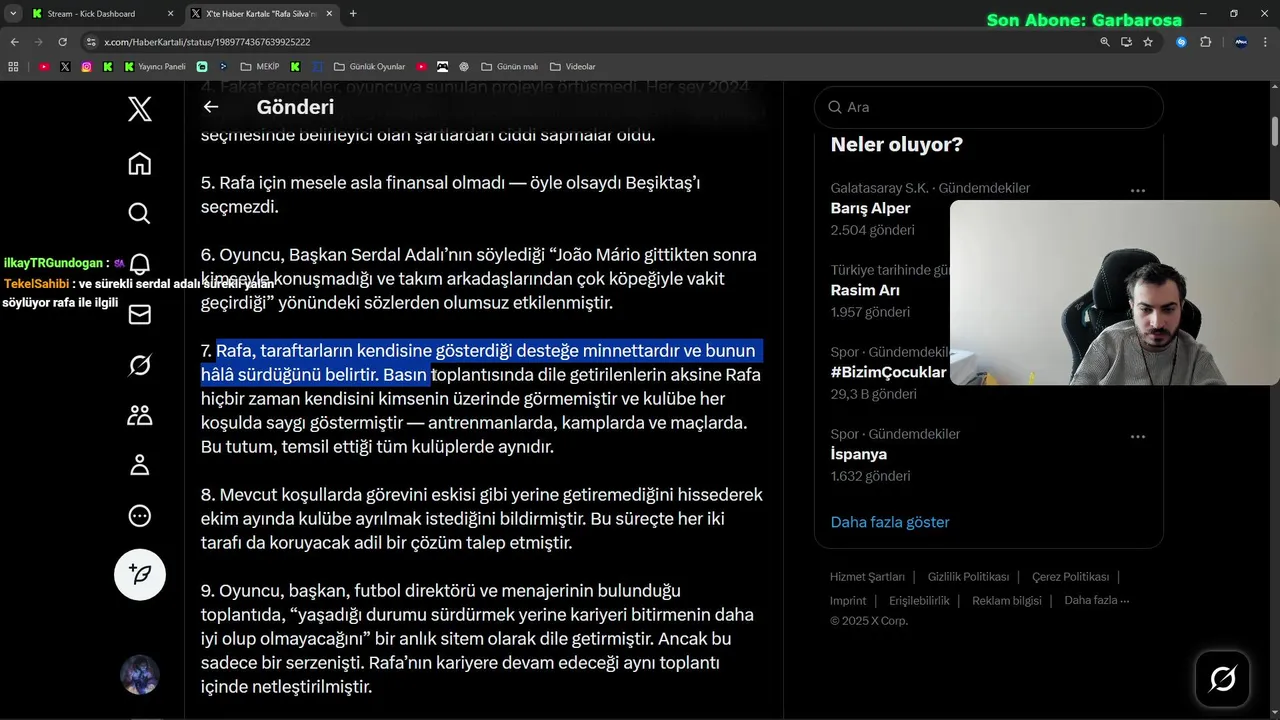1280x720 pixels.
Task: Go to Home via house icon
Action: [140, 164]
